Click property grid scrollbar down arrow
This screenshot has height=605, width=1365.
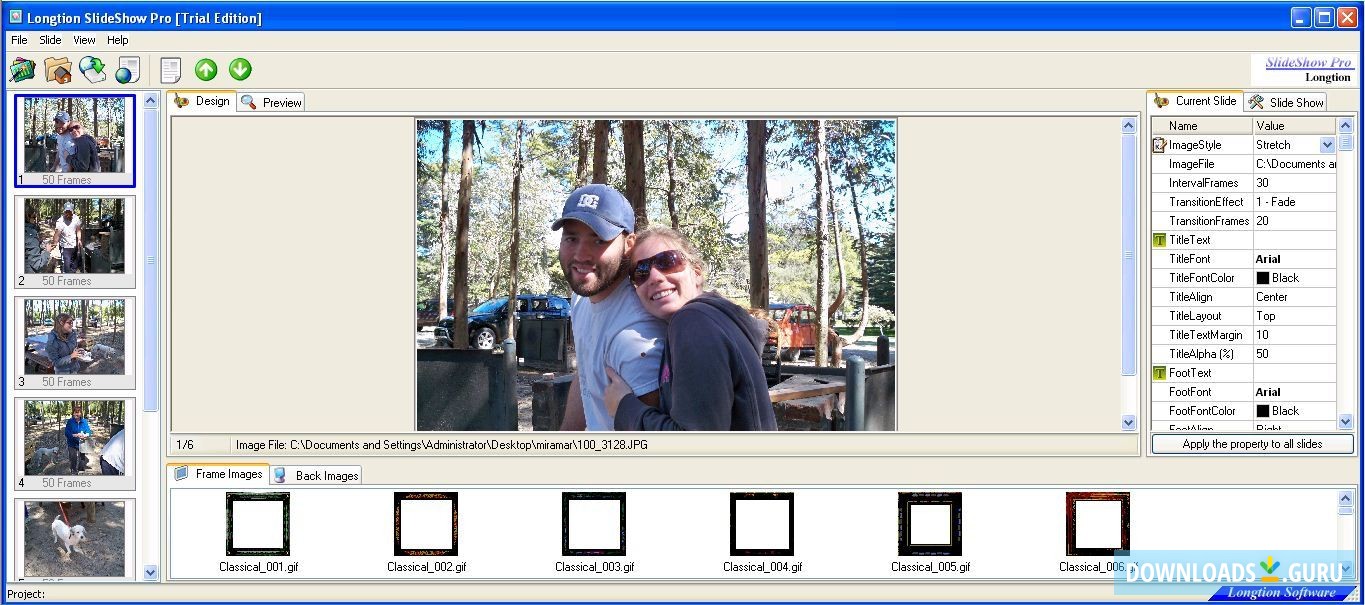pyautogui.click(x=1346, y=422)
